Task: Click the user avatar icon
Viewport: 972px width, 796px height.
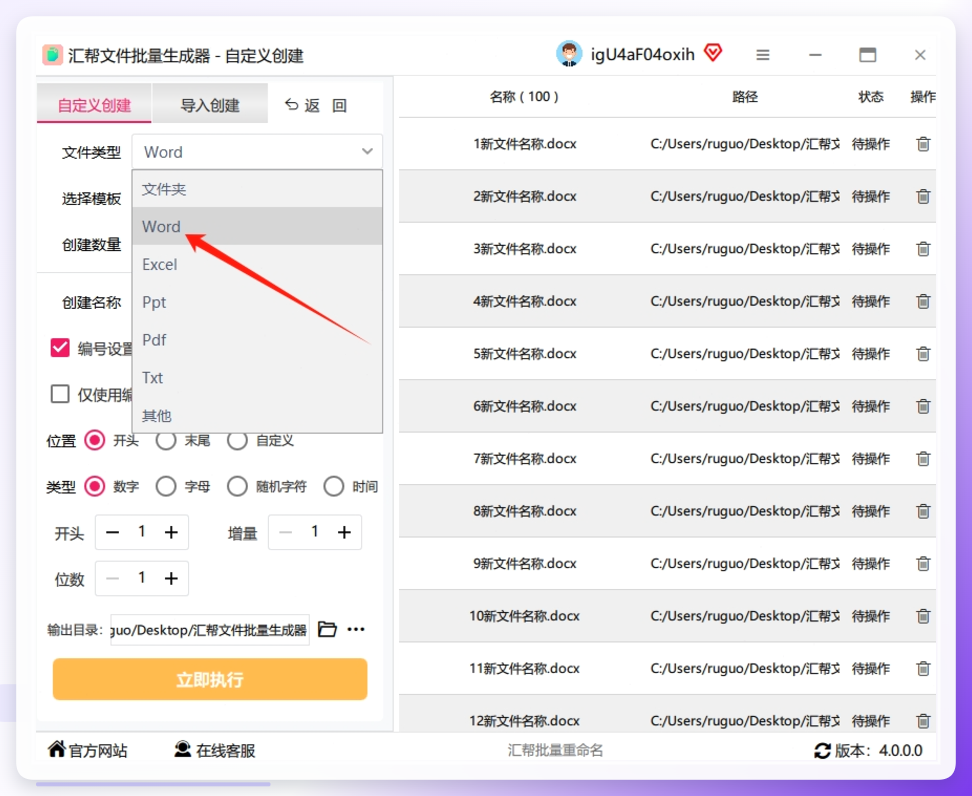Action: 568,54
